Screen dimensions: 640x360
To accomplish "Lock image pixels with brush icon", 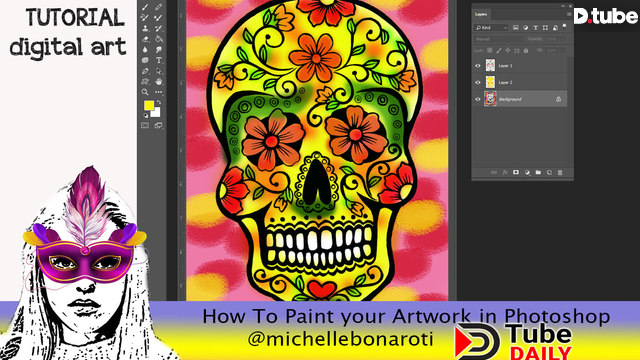I will point(499,51).
